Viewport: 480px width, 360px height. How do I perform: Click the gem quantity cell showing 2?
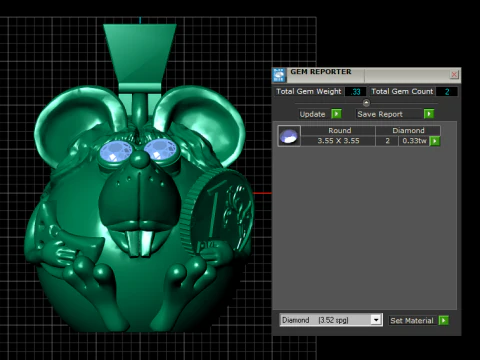(387, 141)
